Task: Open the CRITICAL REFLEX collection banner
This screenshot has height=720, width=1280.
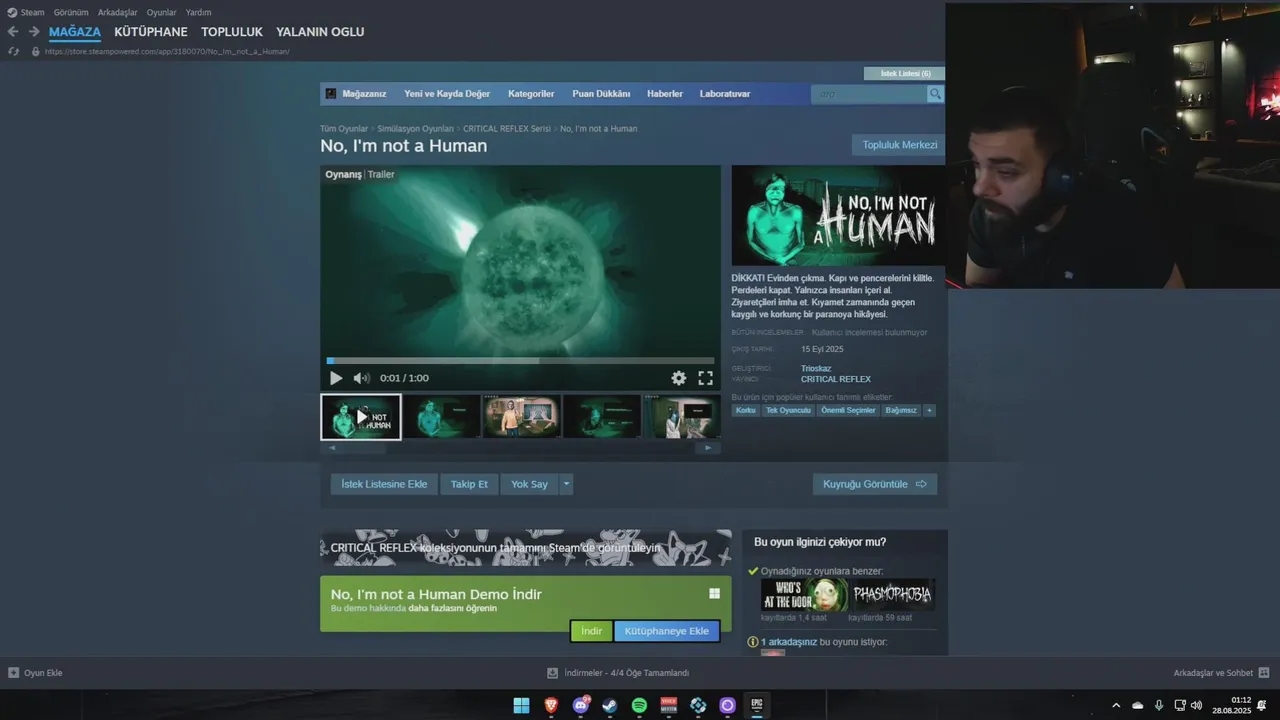Action: [x=526, y=548]
